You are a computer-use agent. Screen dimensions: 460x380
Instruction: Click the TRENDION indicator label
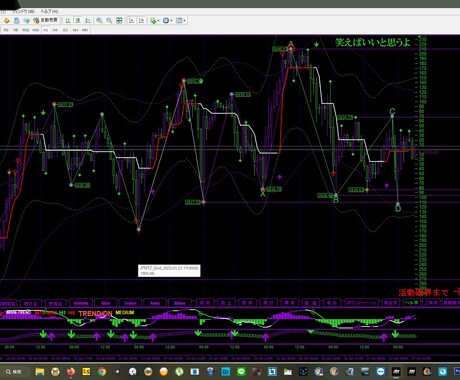(x=95, y=314)
